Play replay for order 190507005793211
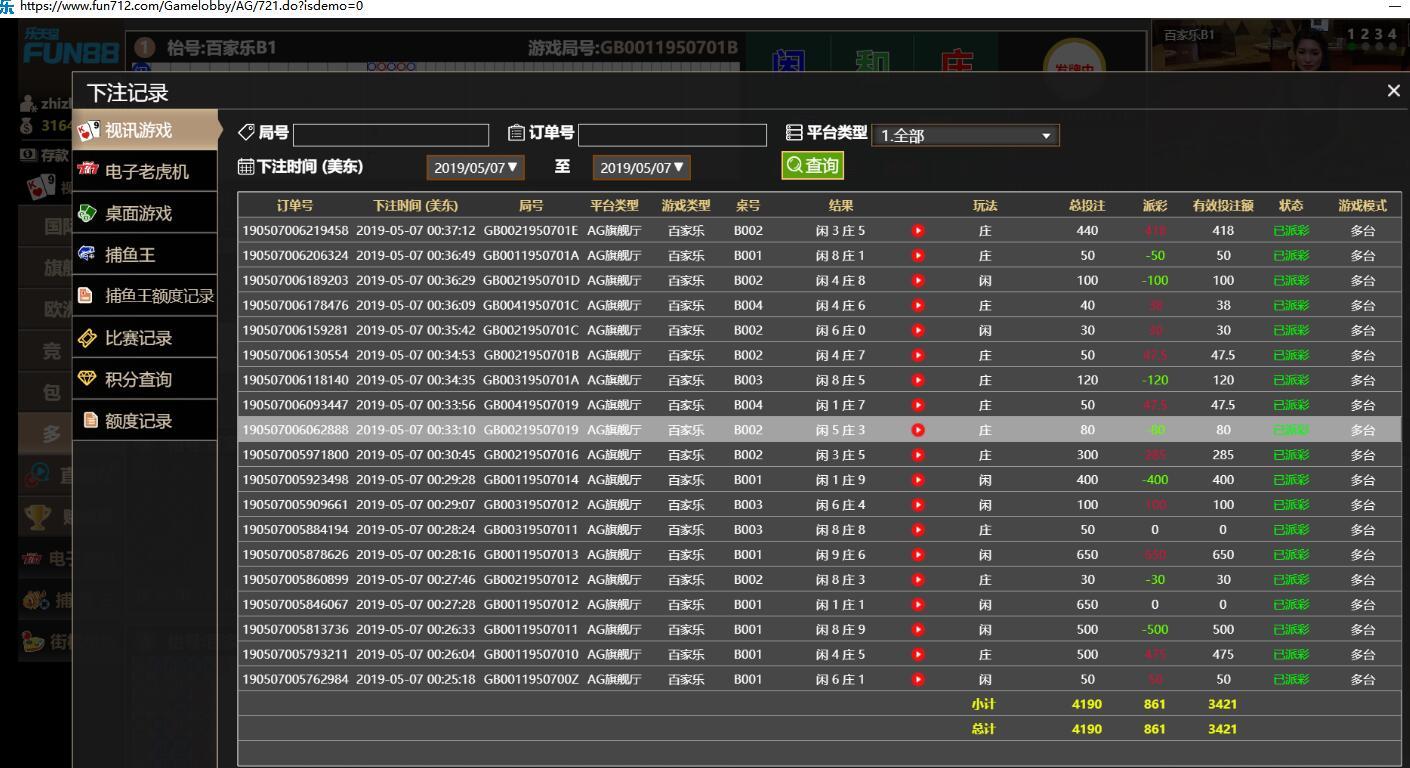This screenshot has height=768, width=1410. [x=918, y=655]
